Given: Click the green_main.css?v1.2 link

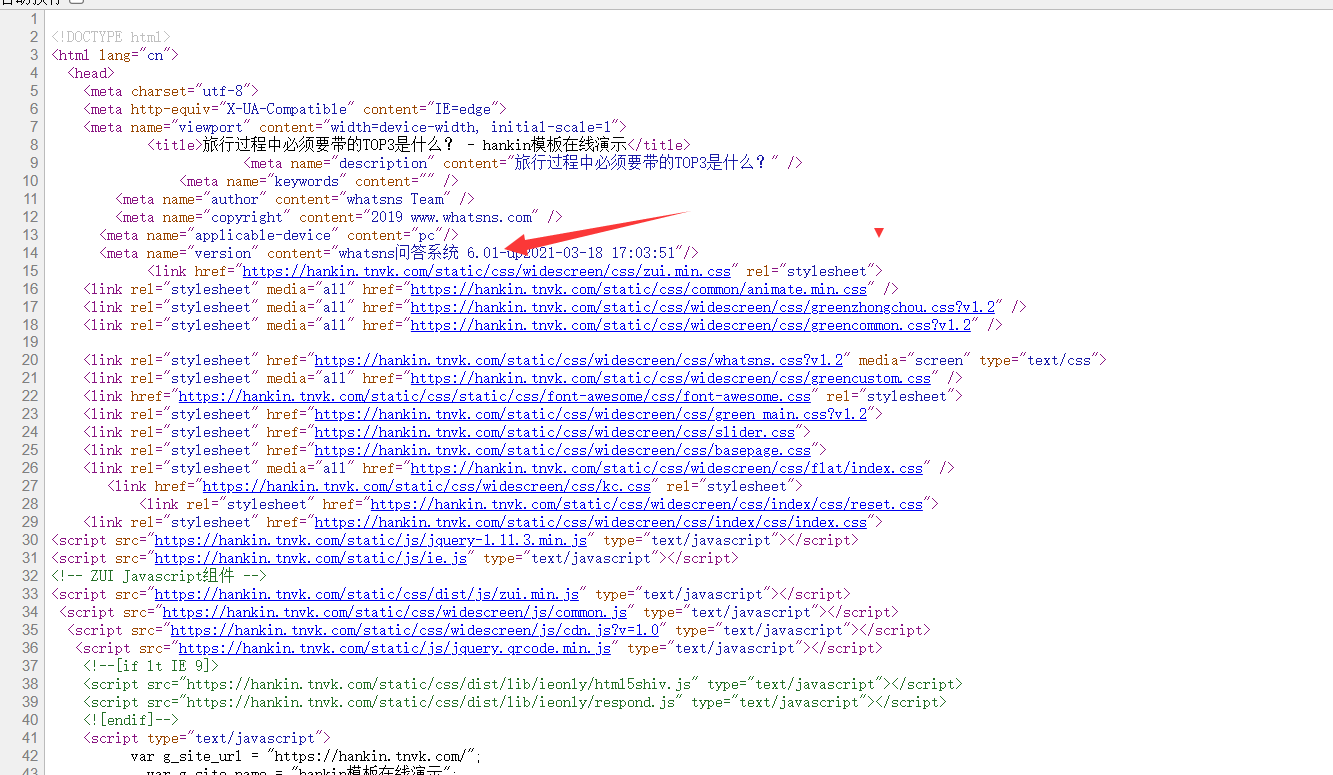Looking at the screenshot, I should tap(590, 414).
